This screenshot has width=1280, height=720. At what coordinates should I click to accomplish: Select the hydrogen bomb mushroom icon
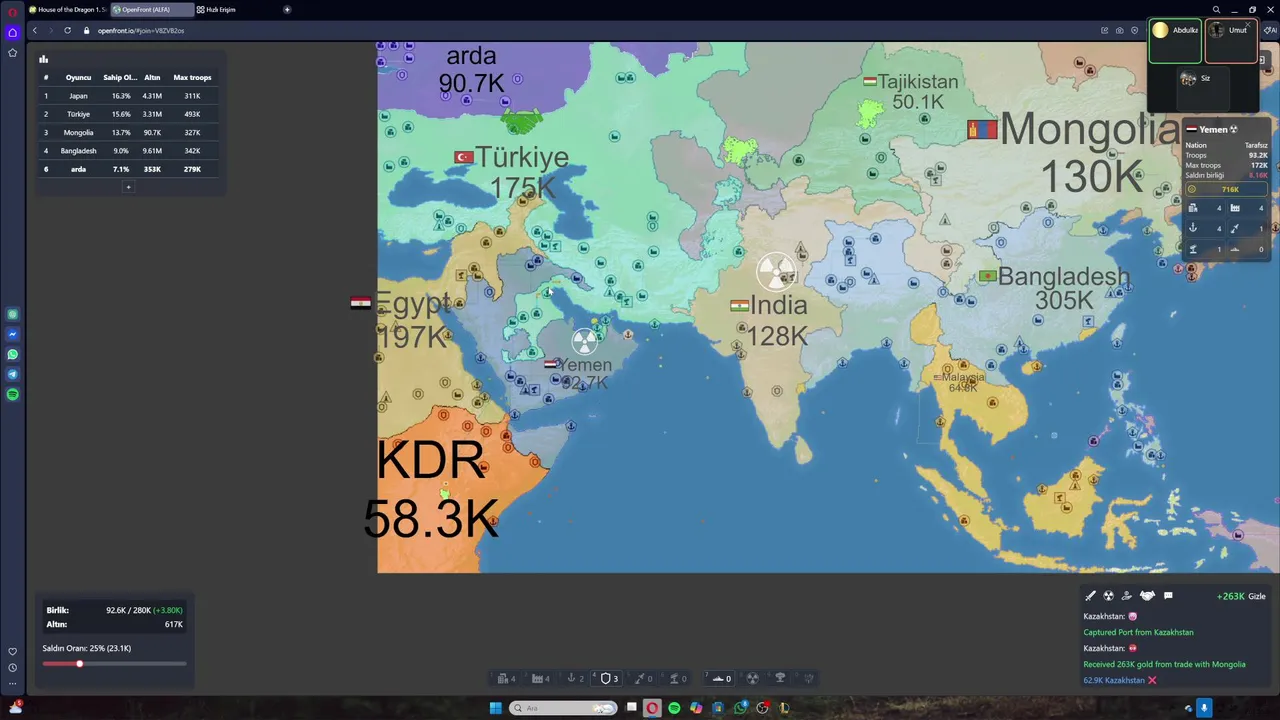[781, 678]
